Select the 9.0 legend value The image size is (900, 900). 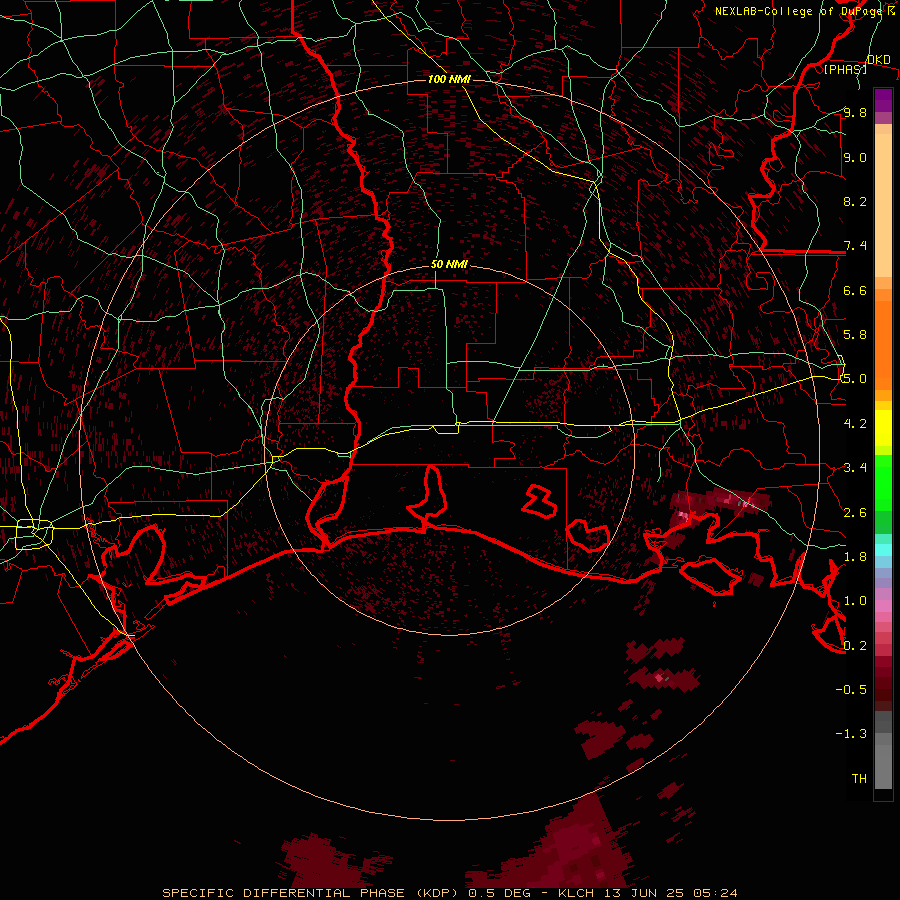click(855, 157)
